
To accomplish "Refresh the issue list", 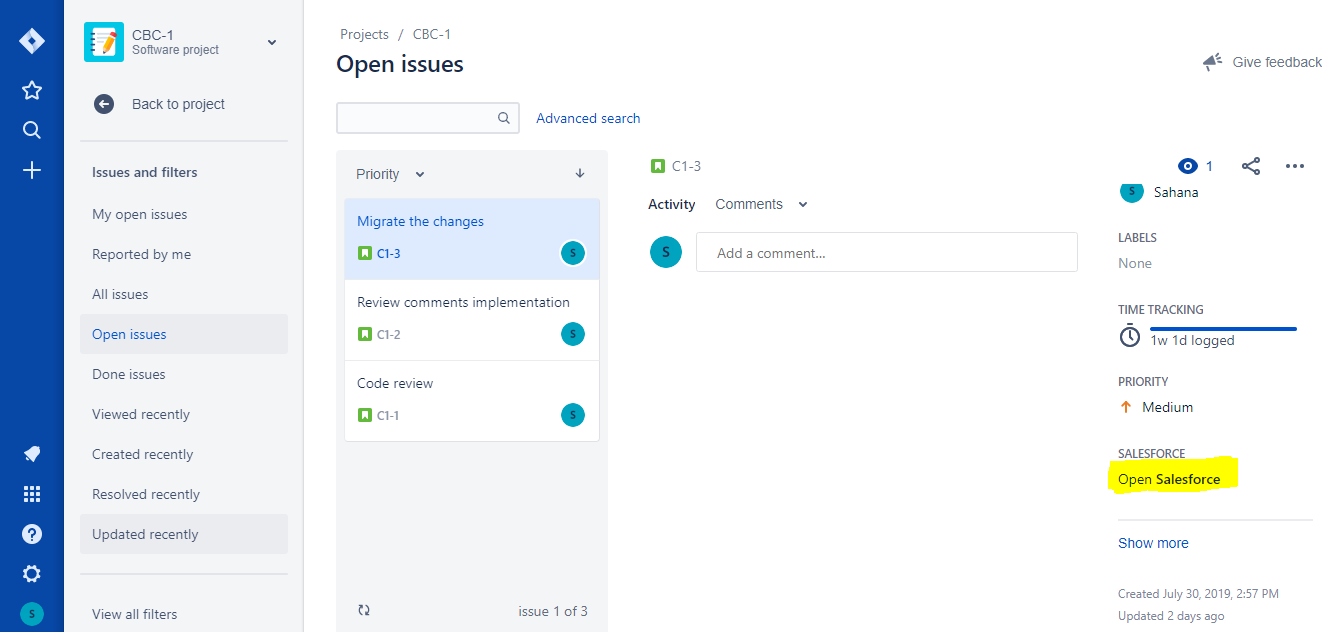I will [363, 610].
